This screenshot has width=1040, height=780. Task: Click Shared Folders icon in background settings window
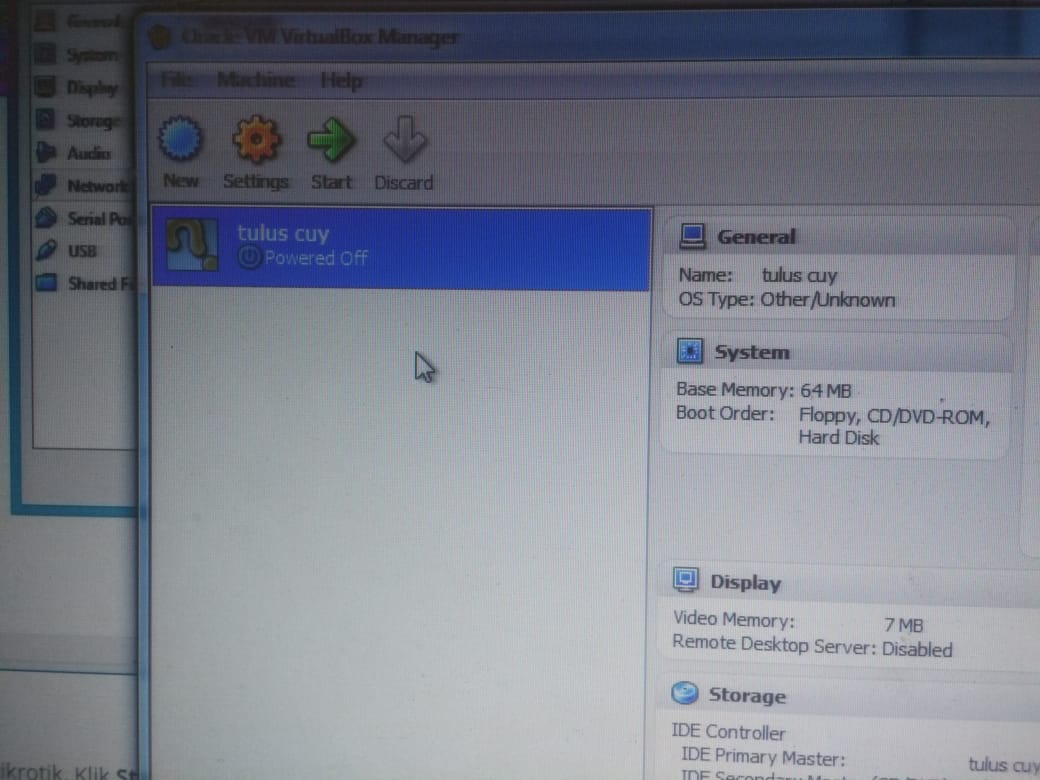click(x=46, y=283)
